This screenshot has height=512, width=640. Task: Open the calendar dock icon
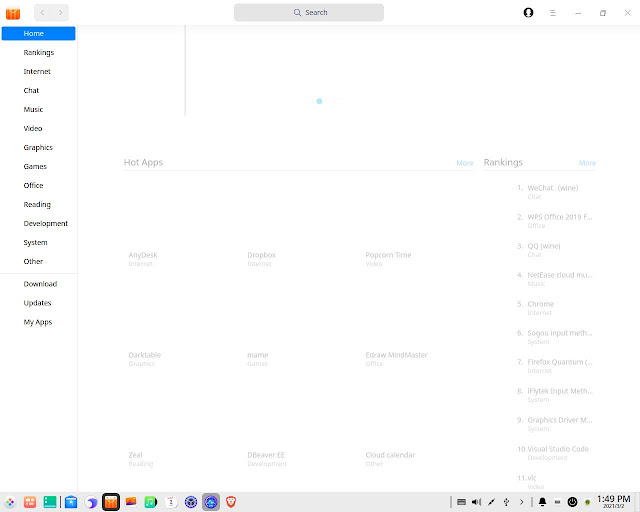171,502
